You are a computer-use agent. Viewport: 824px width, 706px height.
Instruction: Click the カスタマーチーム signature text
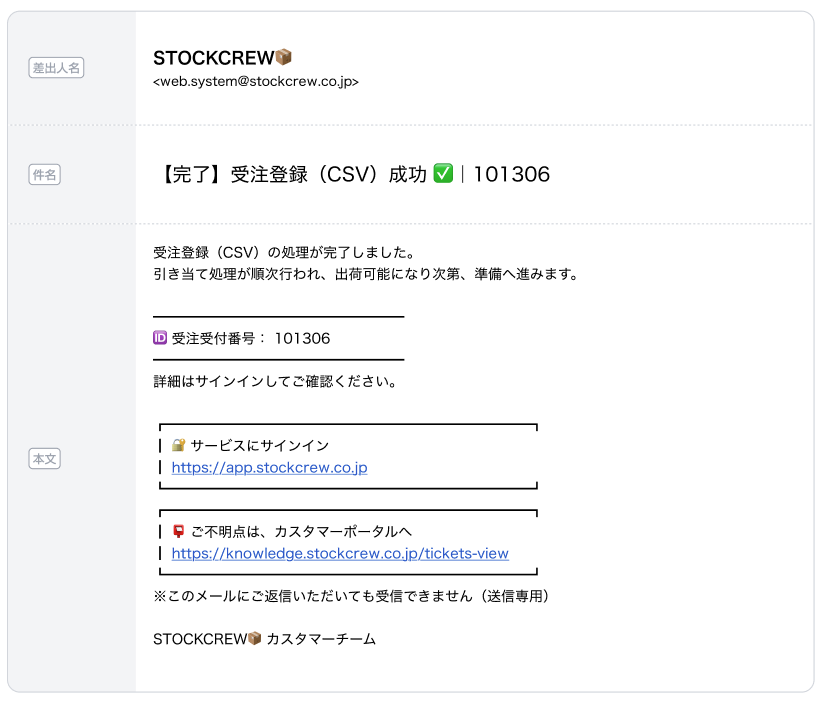coord(321,639)
